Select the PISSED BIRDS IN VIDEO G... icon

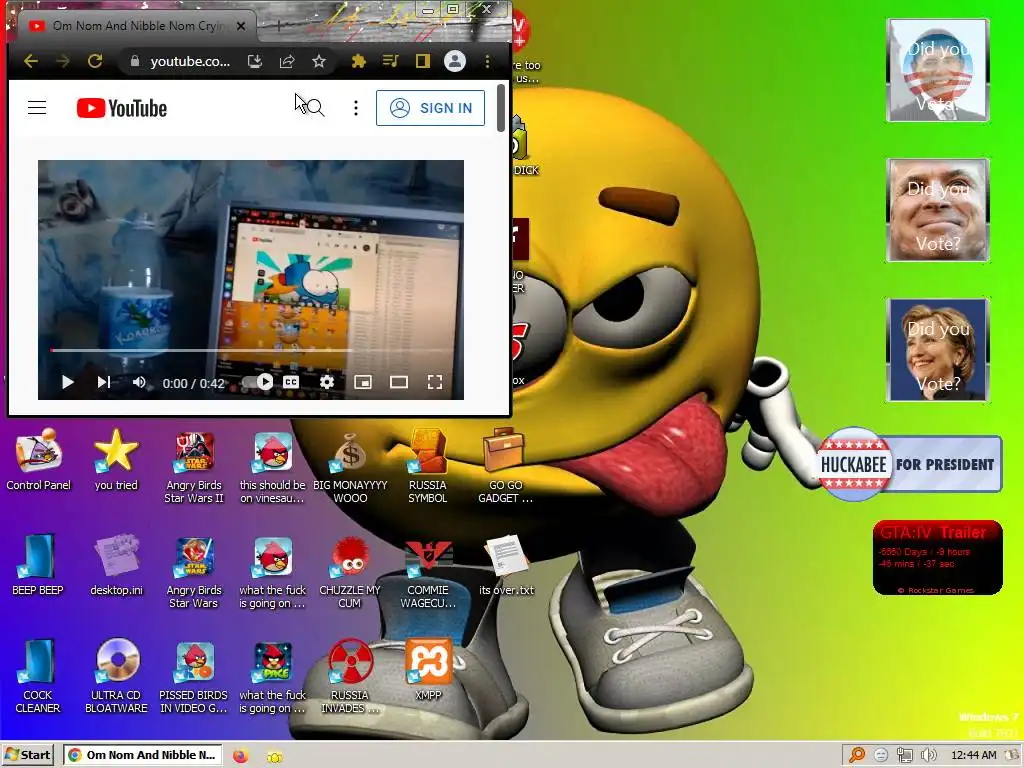[x=194, y=677]
